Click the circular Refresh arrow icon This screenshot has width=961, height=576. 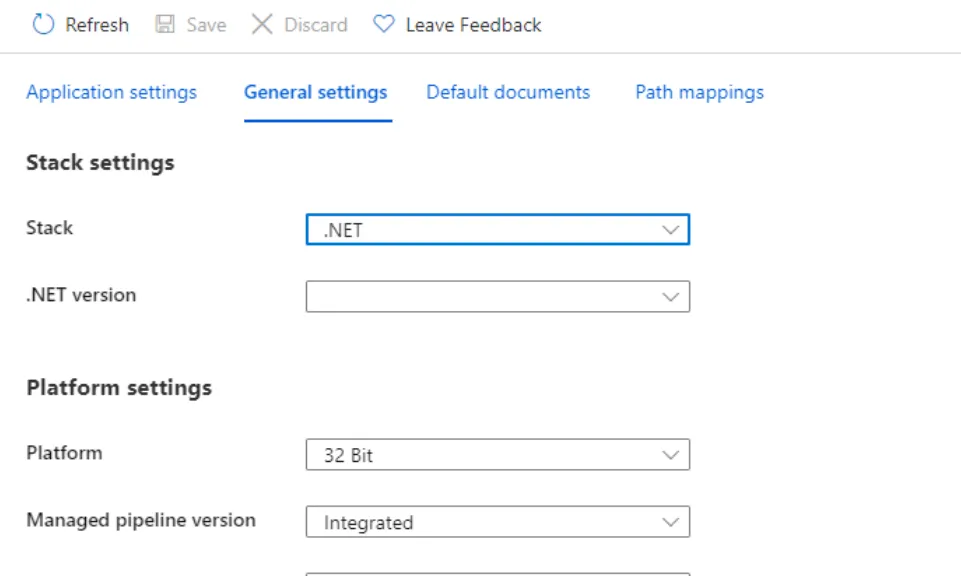(43, 25)
